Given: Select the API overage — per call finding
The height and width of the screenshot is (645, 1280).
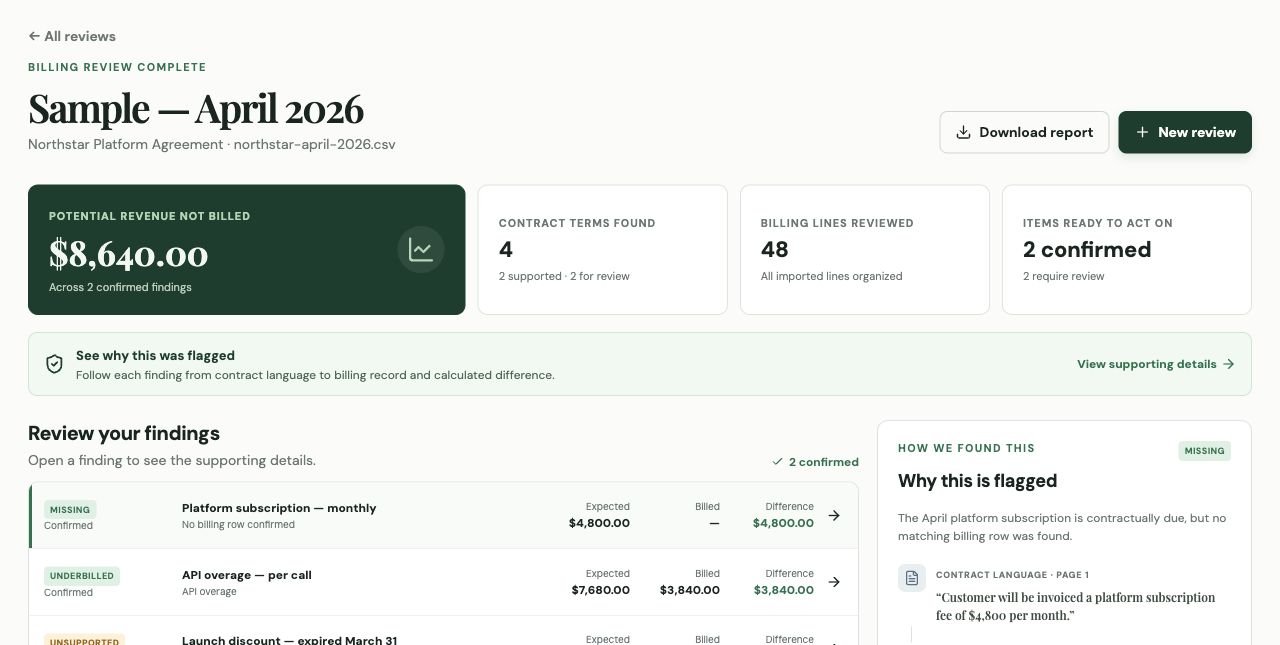Looking at the screenshot, I should (444, 582).
